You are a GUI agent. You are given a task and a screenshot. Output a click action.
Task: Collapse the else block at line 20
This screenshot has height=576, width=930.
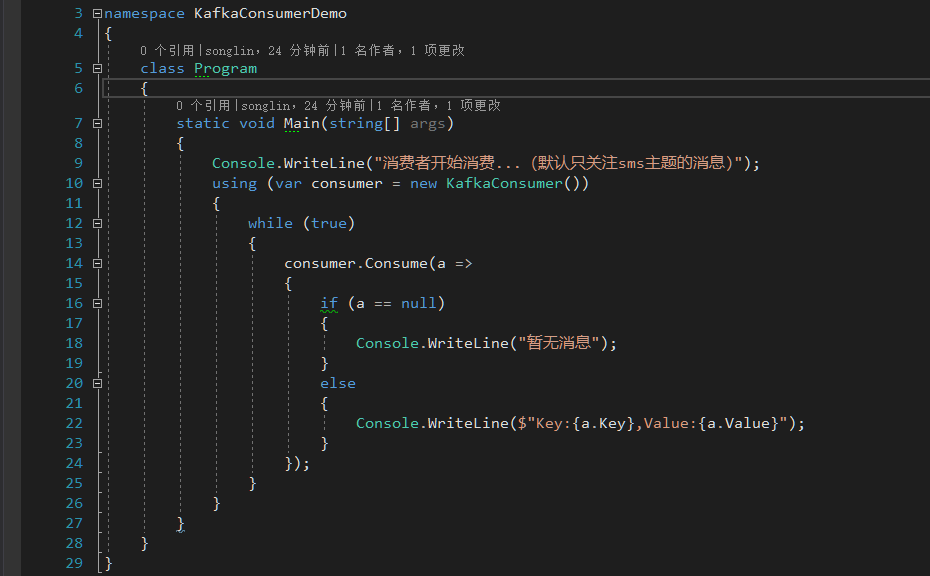(x=97, y=383)
